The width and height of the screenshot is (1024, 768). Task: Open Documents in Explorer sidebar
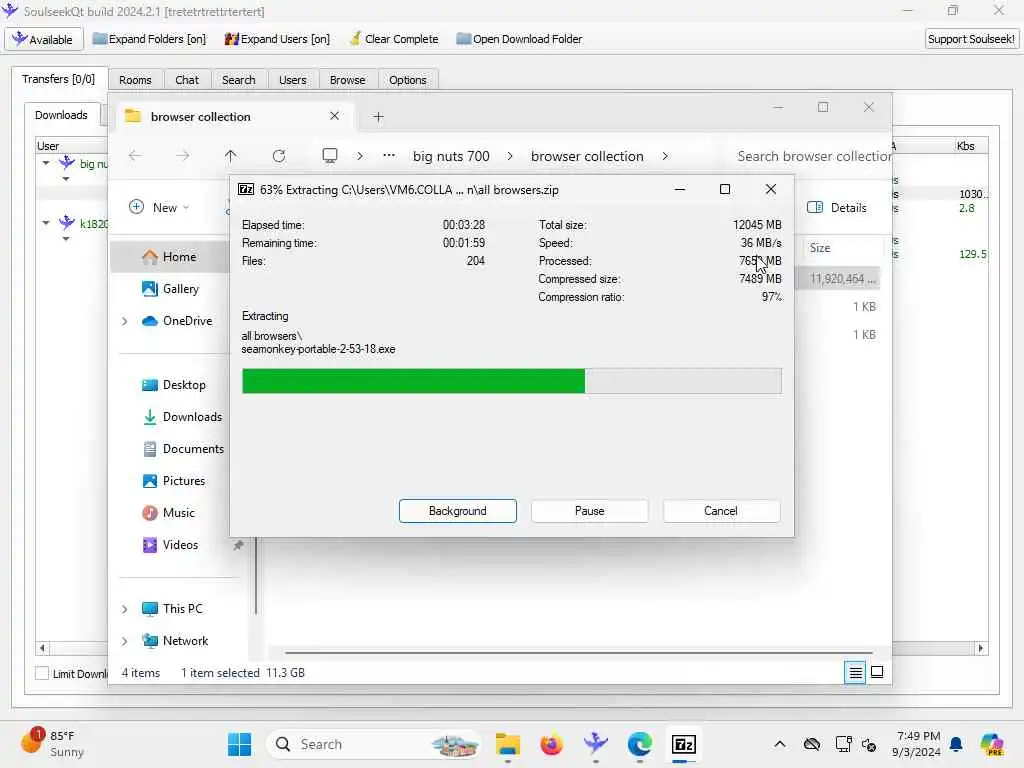point(183,449)
